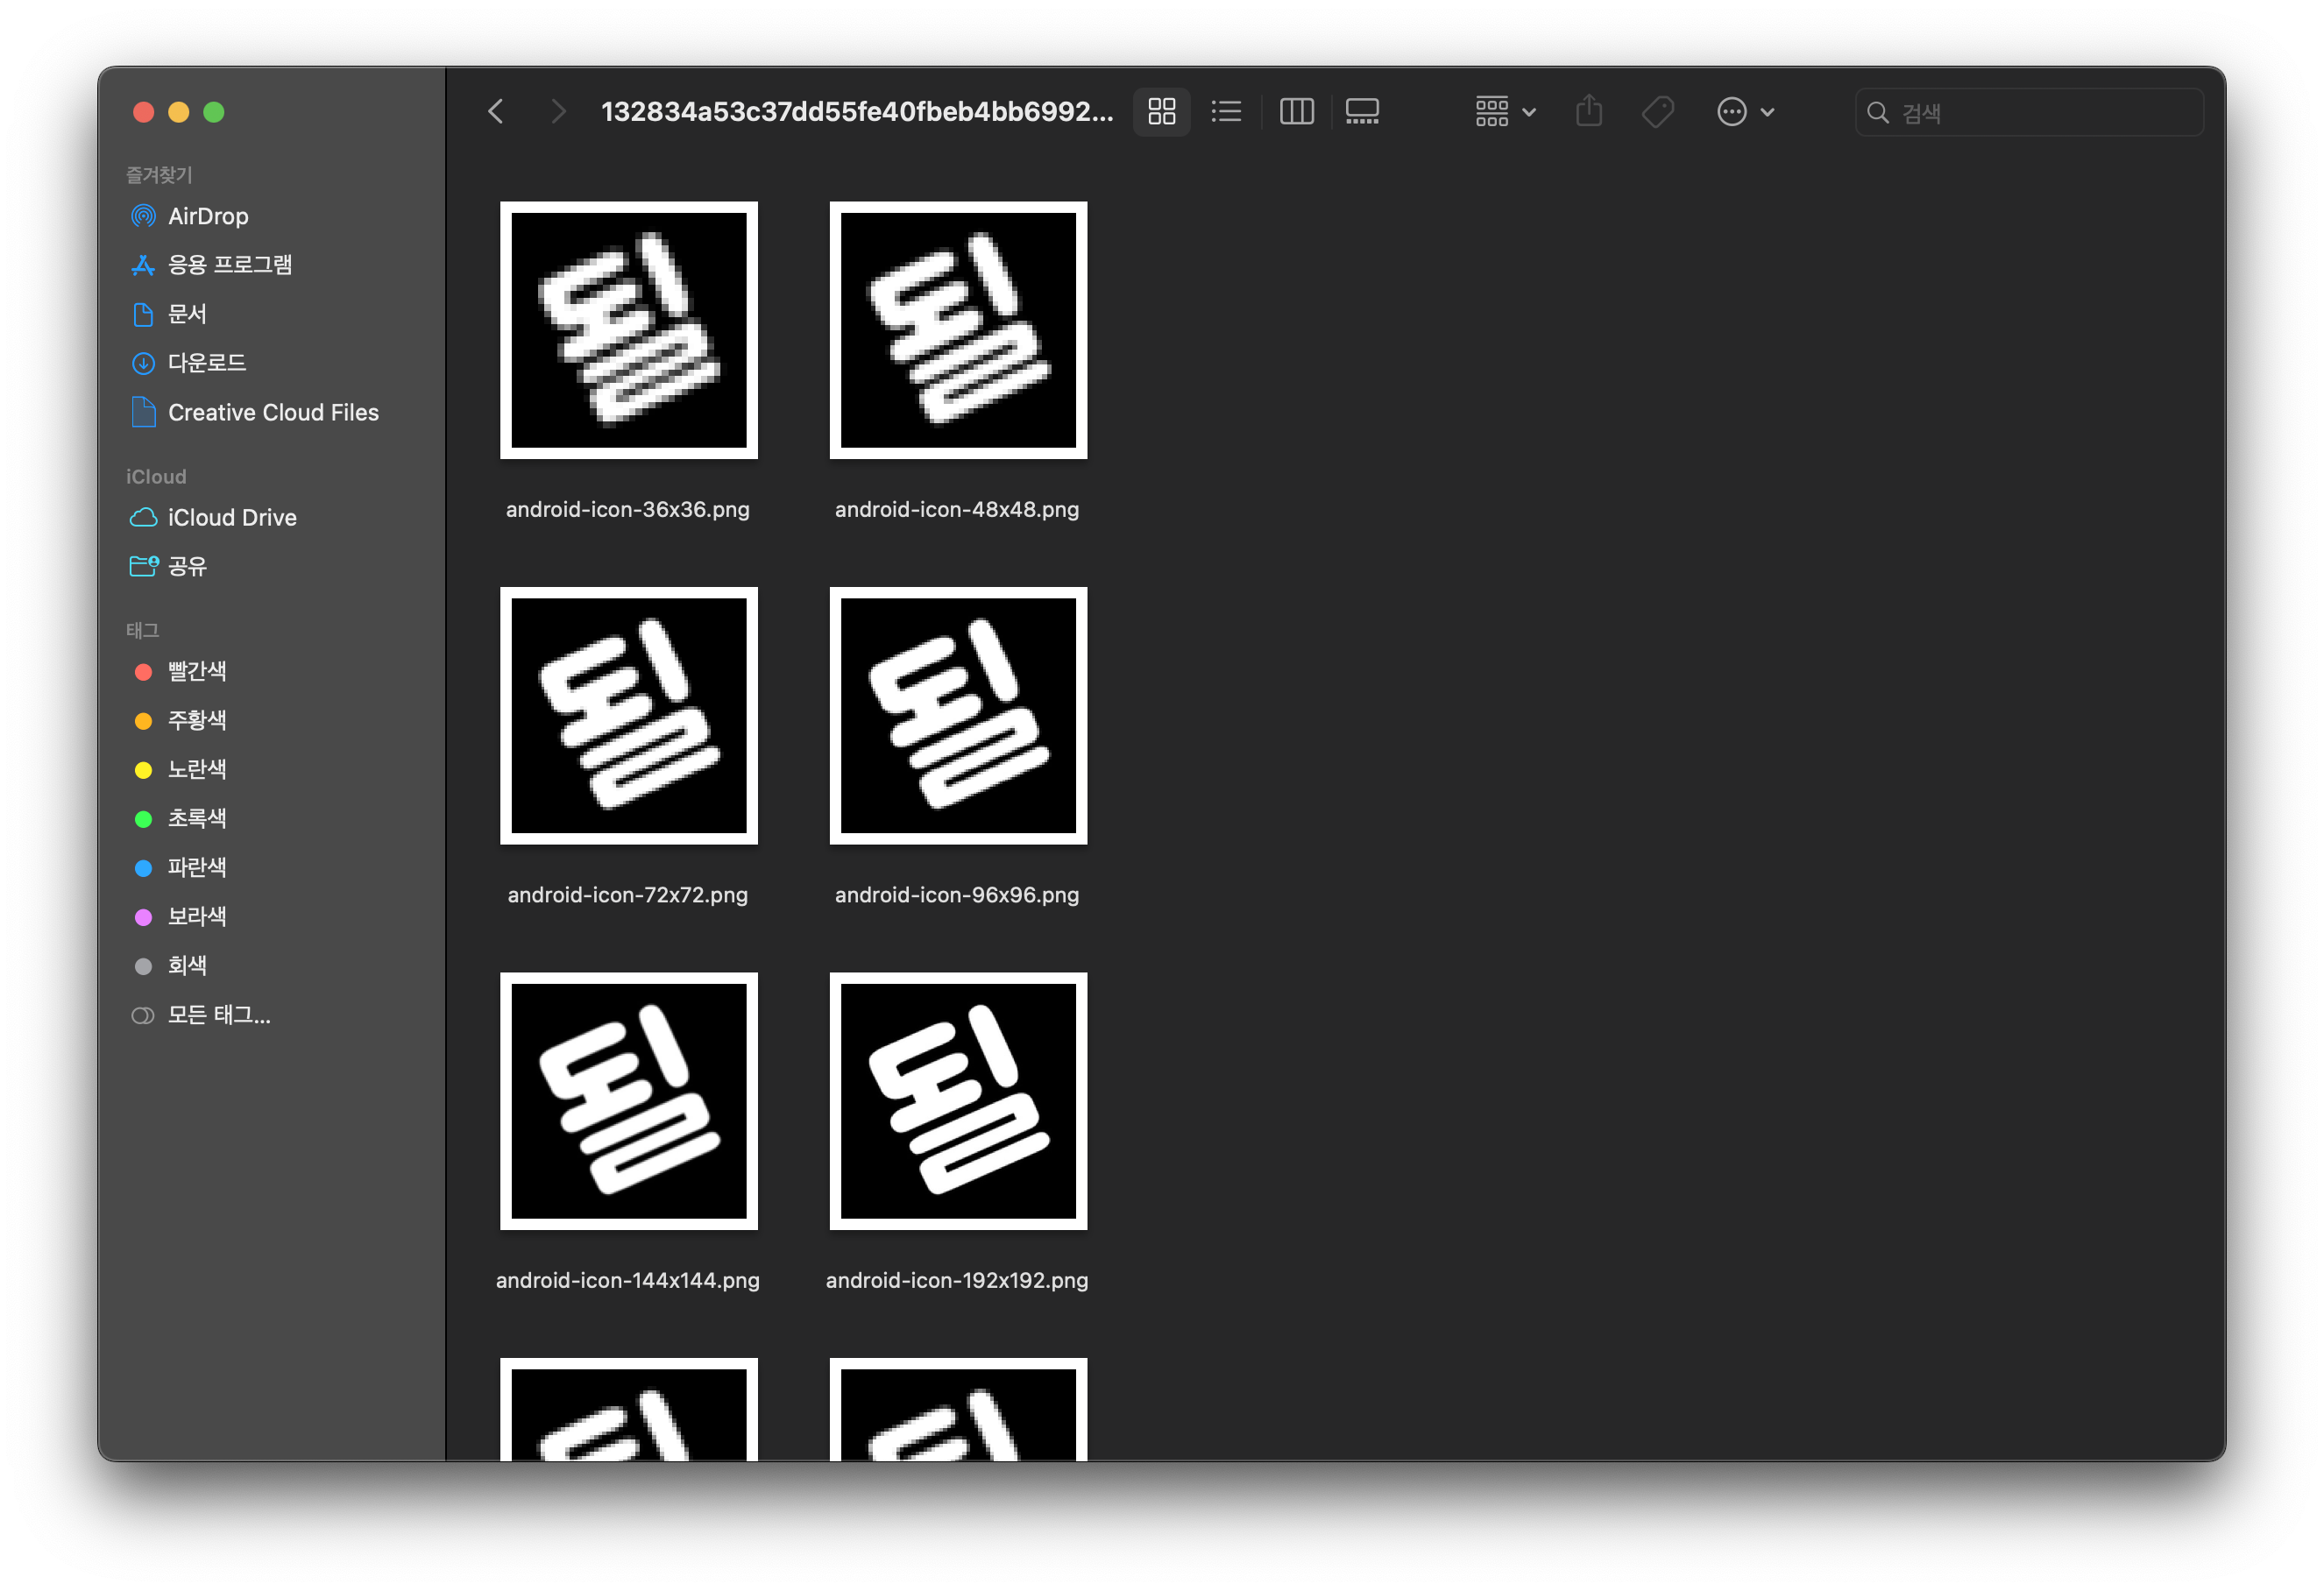Click the 검색 search field

pyautogui.click(x=2040, y=112)
